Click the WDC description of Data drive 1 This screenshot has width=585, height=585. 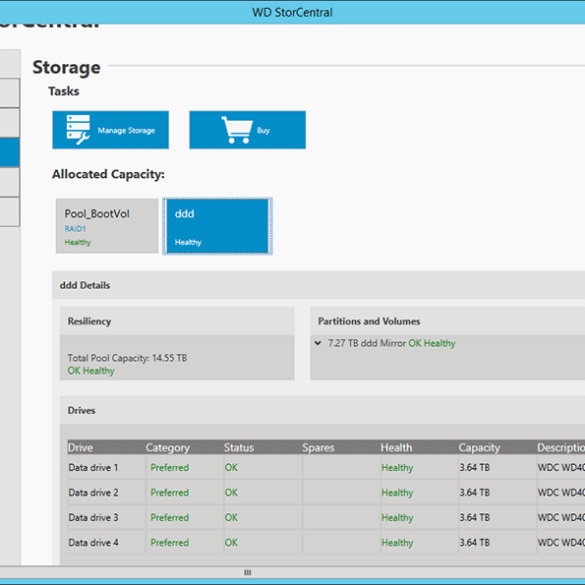[x=561, y=467]
